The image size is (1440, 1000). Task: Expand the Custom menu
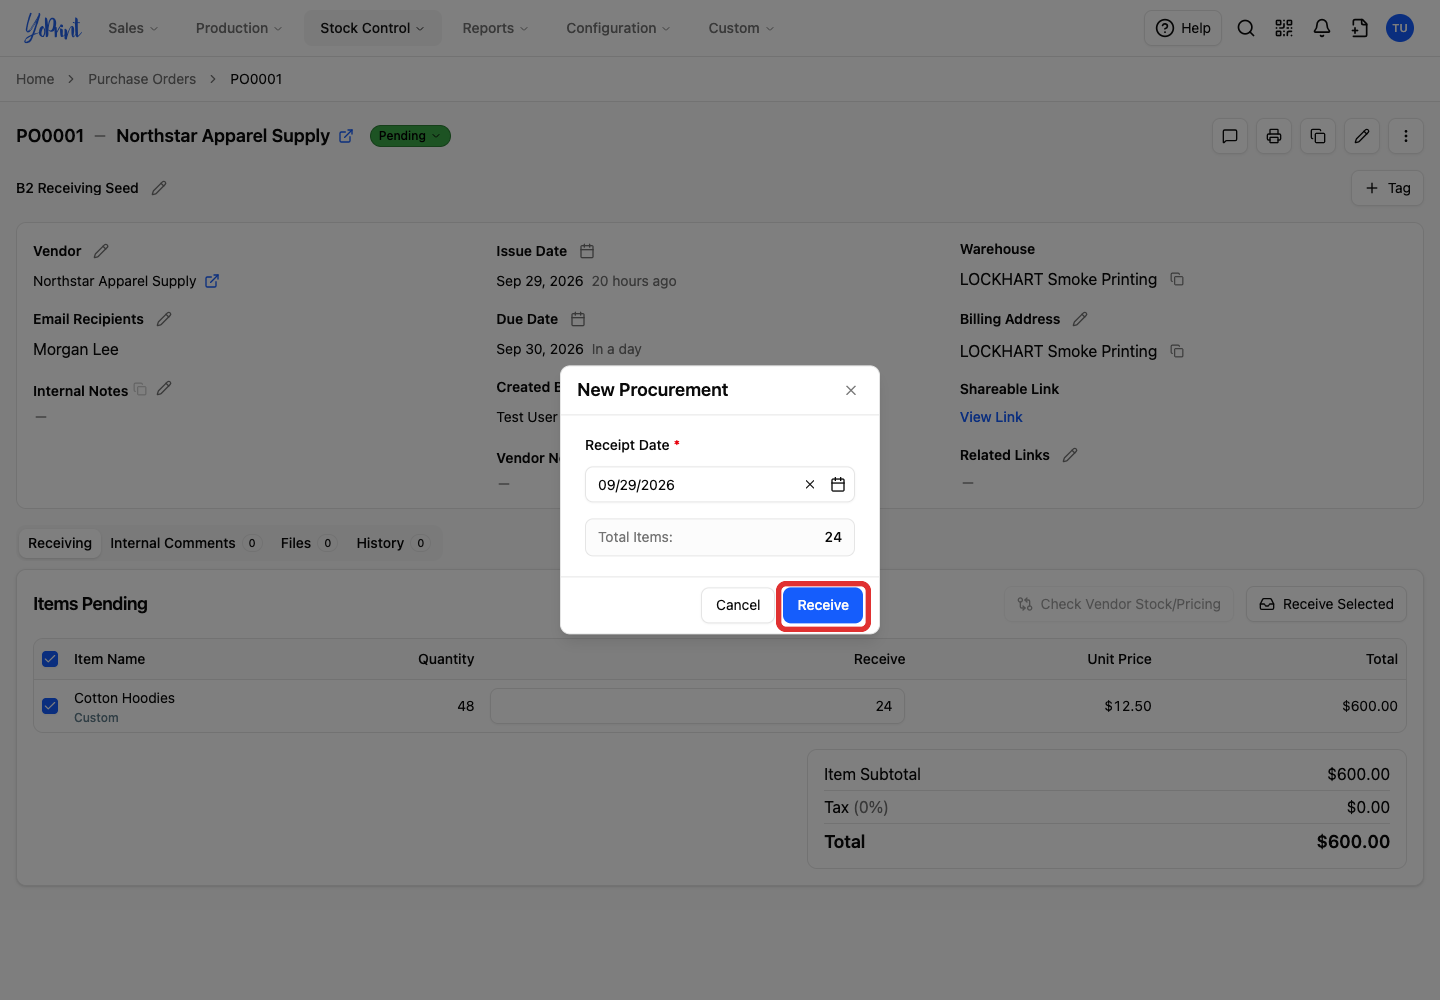[741, 28]
